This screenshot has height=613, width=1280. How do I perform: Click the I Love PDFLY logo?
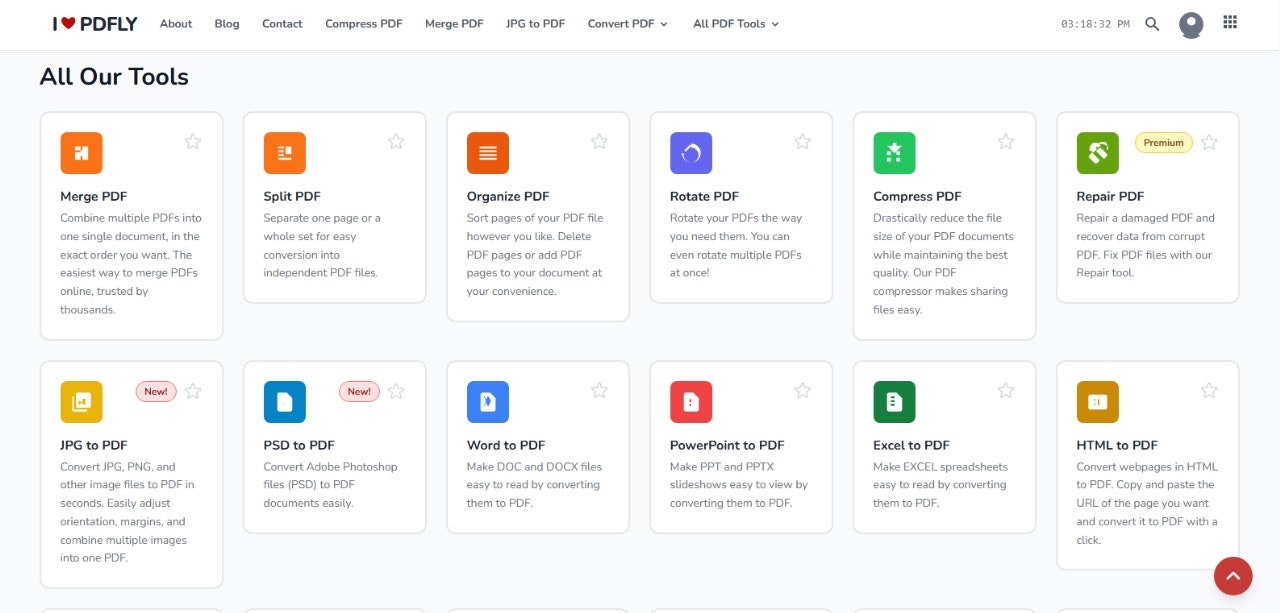tap(95, 24)
